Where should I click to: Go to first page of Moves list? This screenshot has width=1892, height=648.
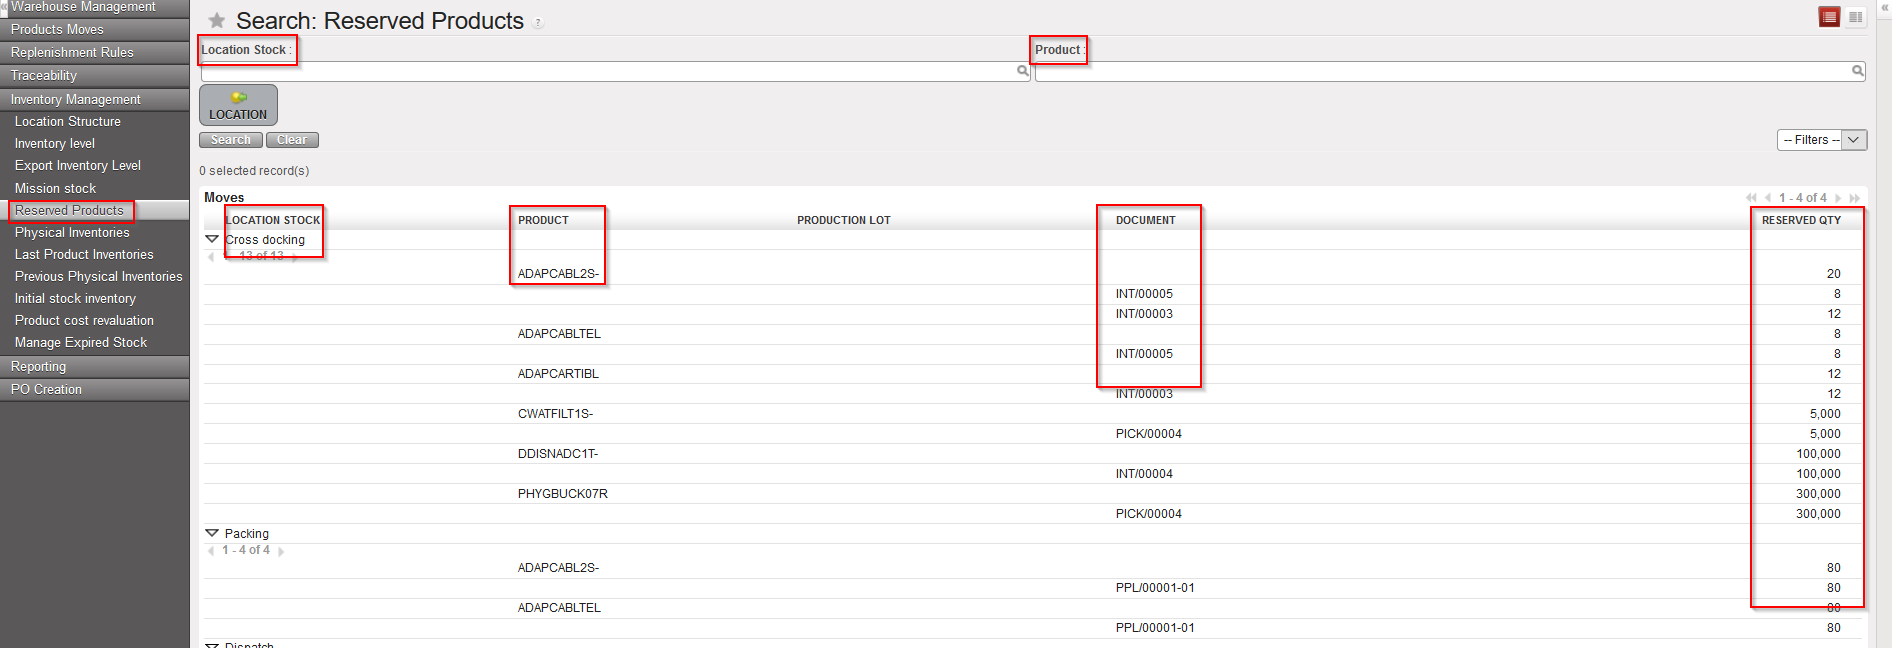point(1751,198)
